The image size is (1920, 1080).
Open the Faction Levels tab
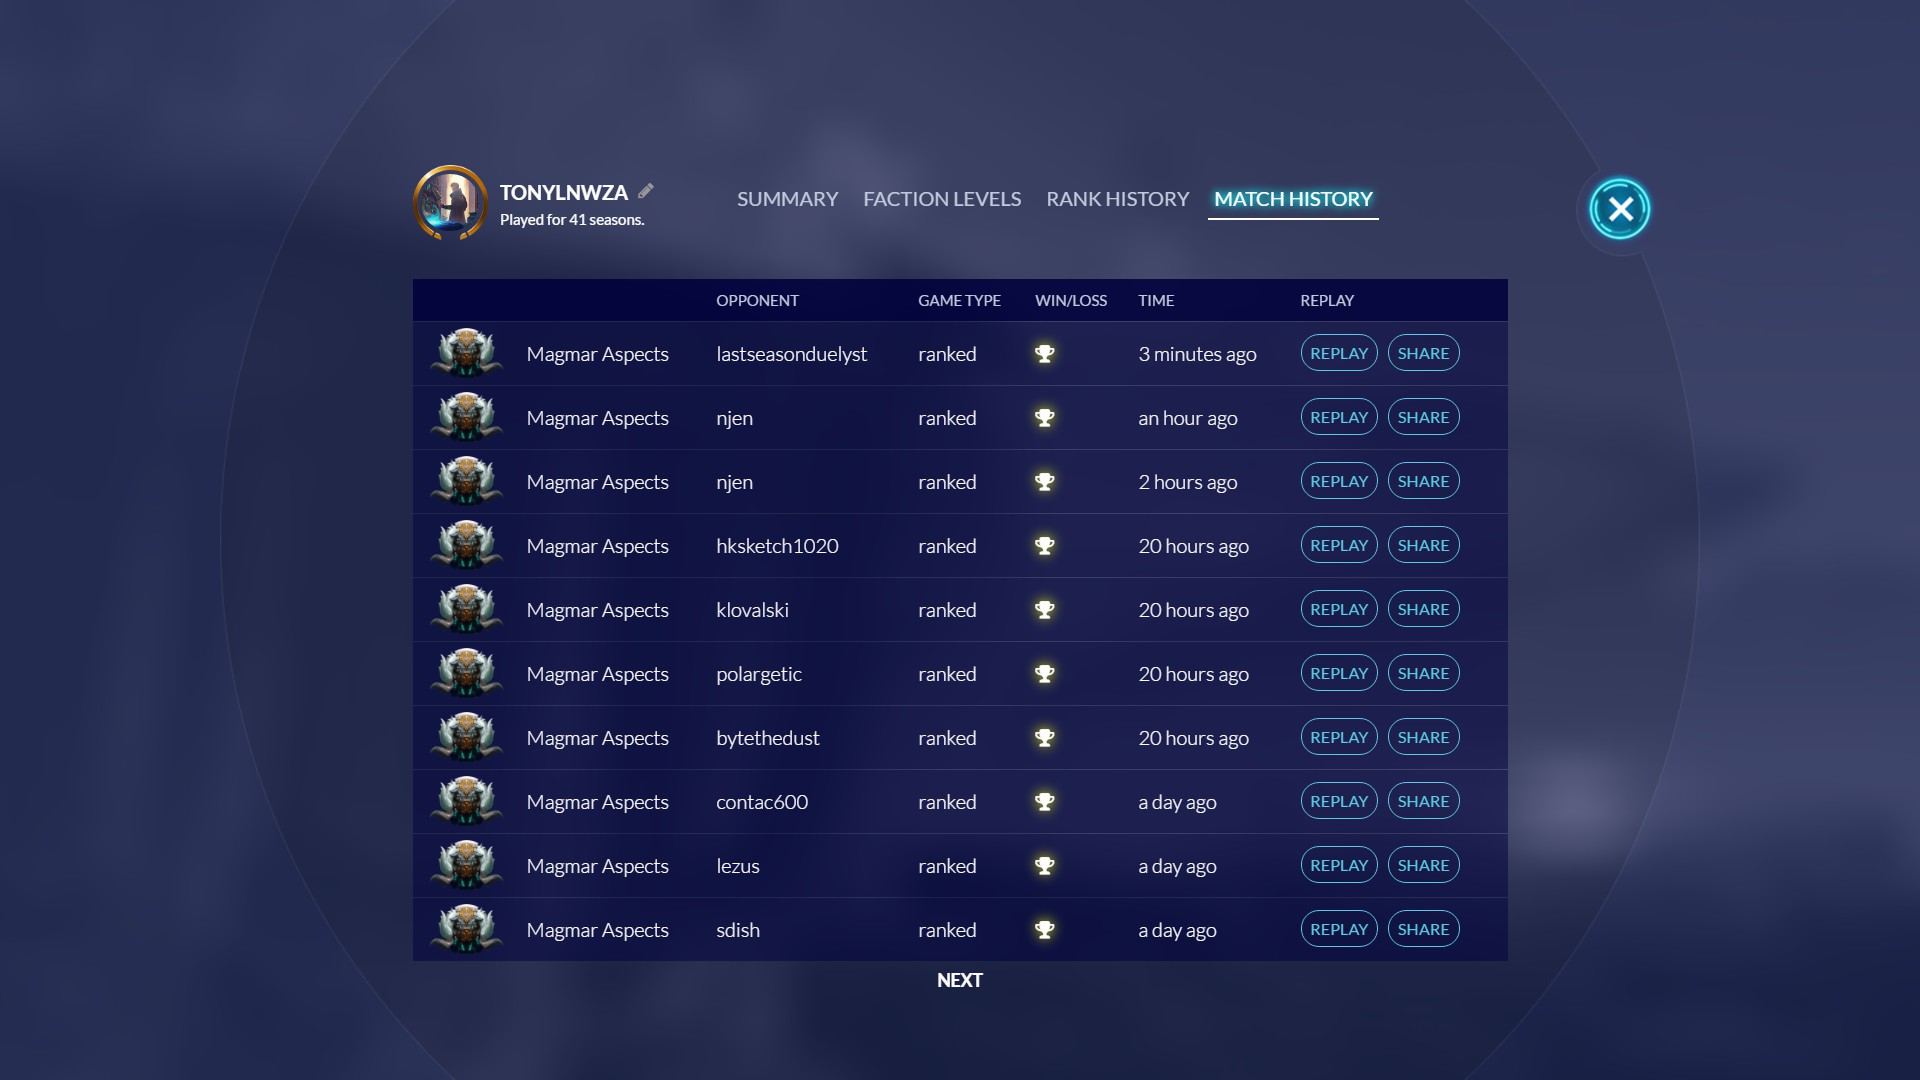pos(942,199)
